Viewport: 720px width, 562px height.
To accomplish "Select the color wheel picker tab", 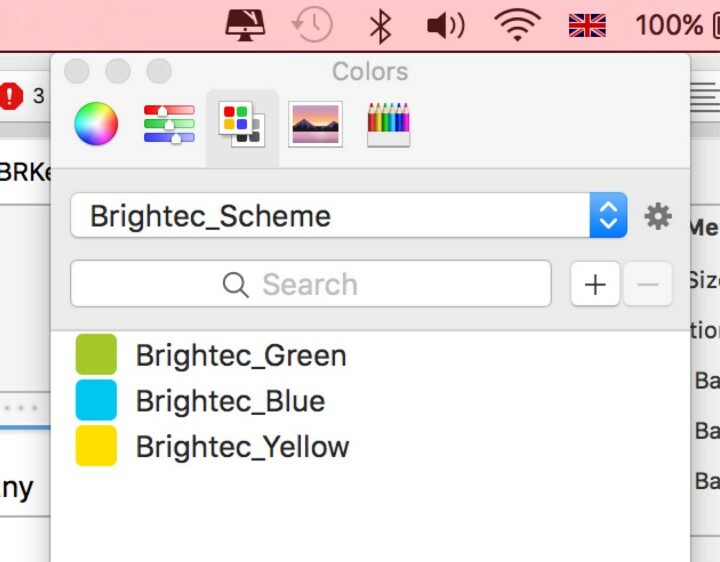I will [96, 124].
